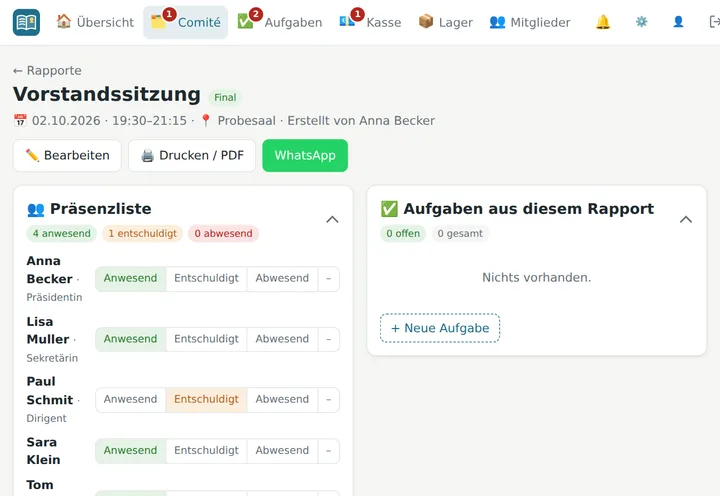
Task: Clear Anna Becker's attendance with dash
Action: [329, 279]
